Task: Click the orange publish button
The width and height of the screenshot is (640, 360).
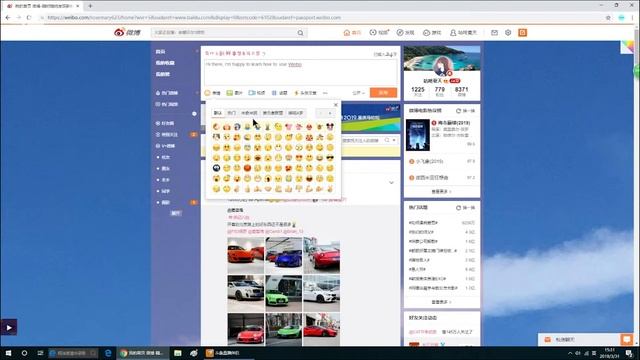Action: (383, 93)
